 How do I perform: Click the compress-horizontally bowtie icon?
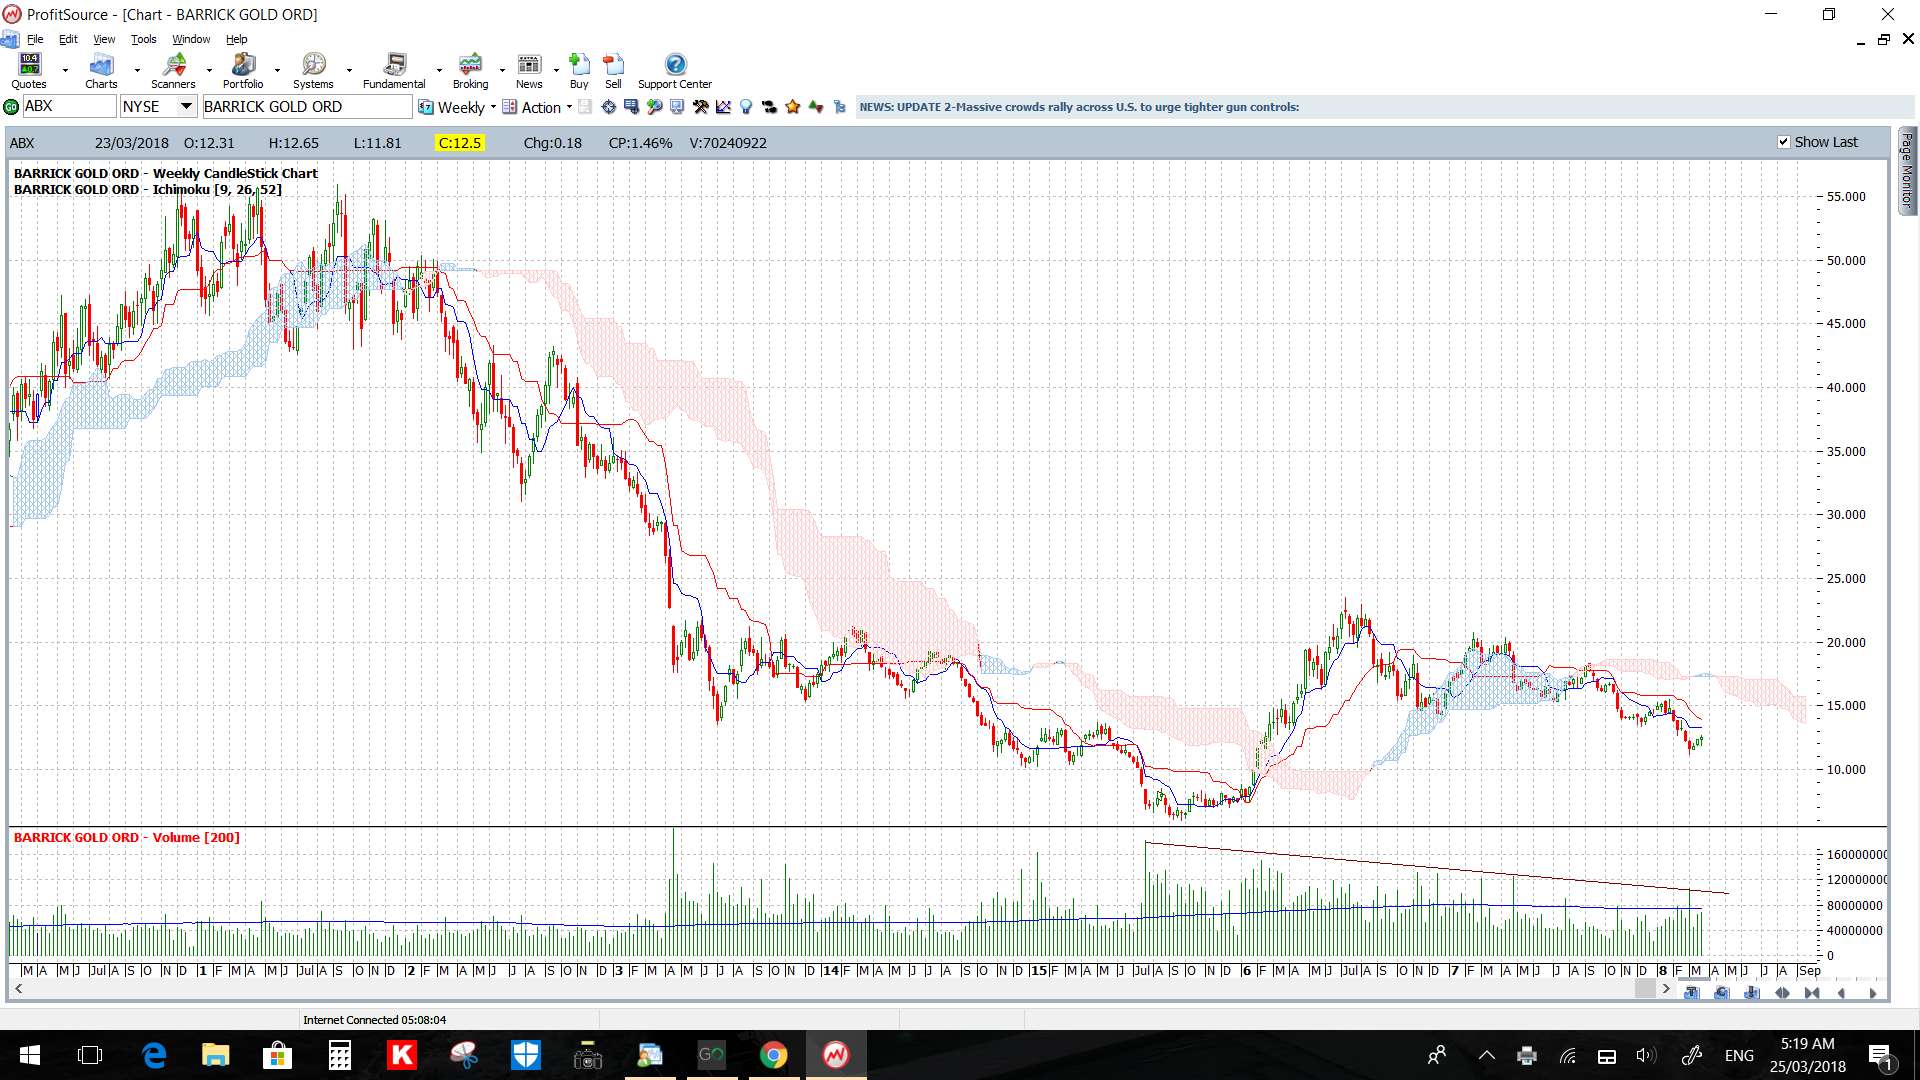(x=1812, y=993)
